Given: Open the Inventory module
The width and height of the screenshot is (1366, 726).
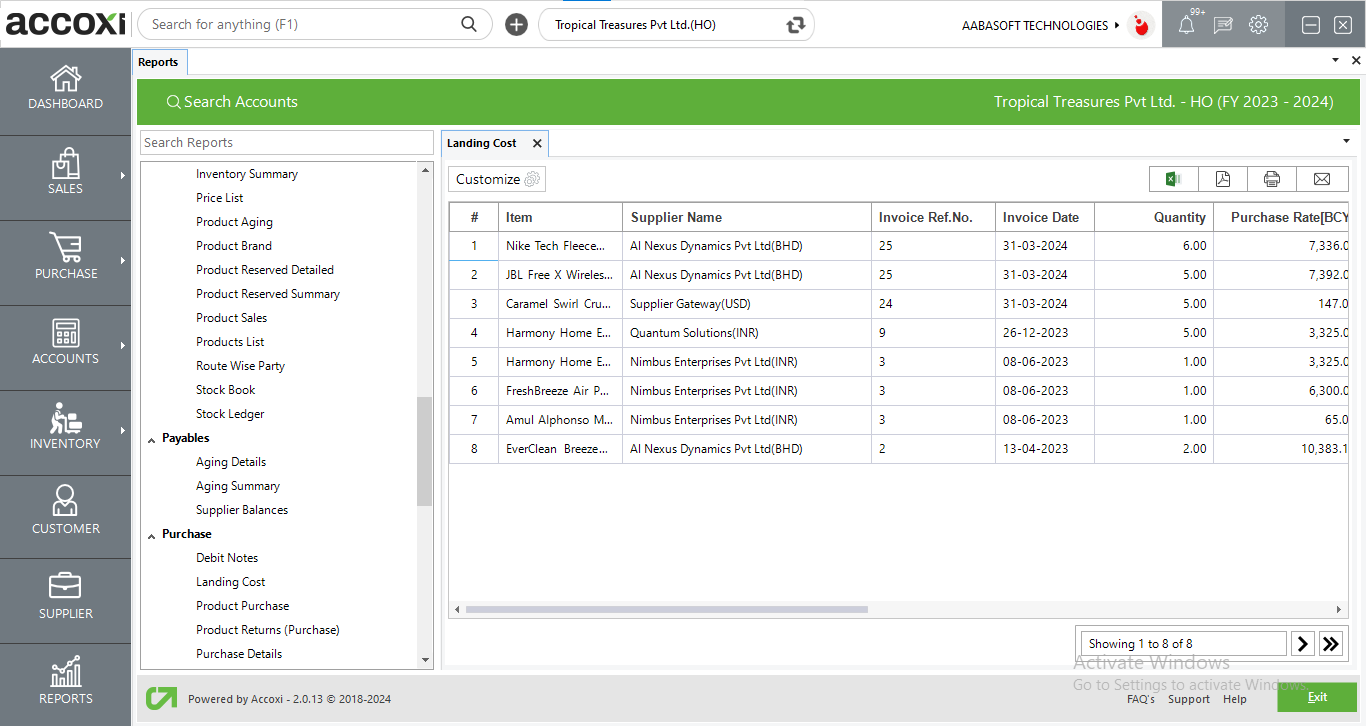Looking at the screenshot, I should click(x=66, y=429).
